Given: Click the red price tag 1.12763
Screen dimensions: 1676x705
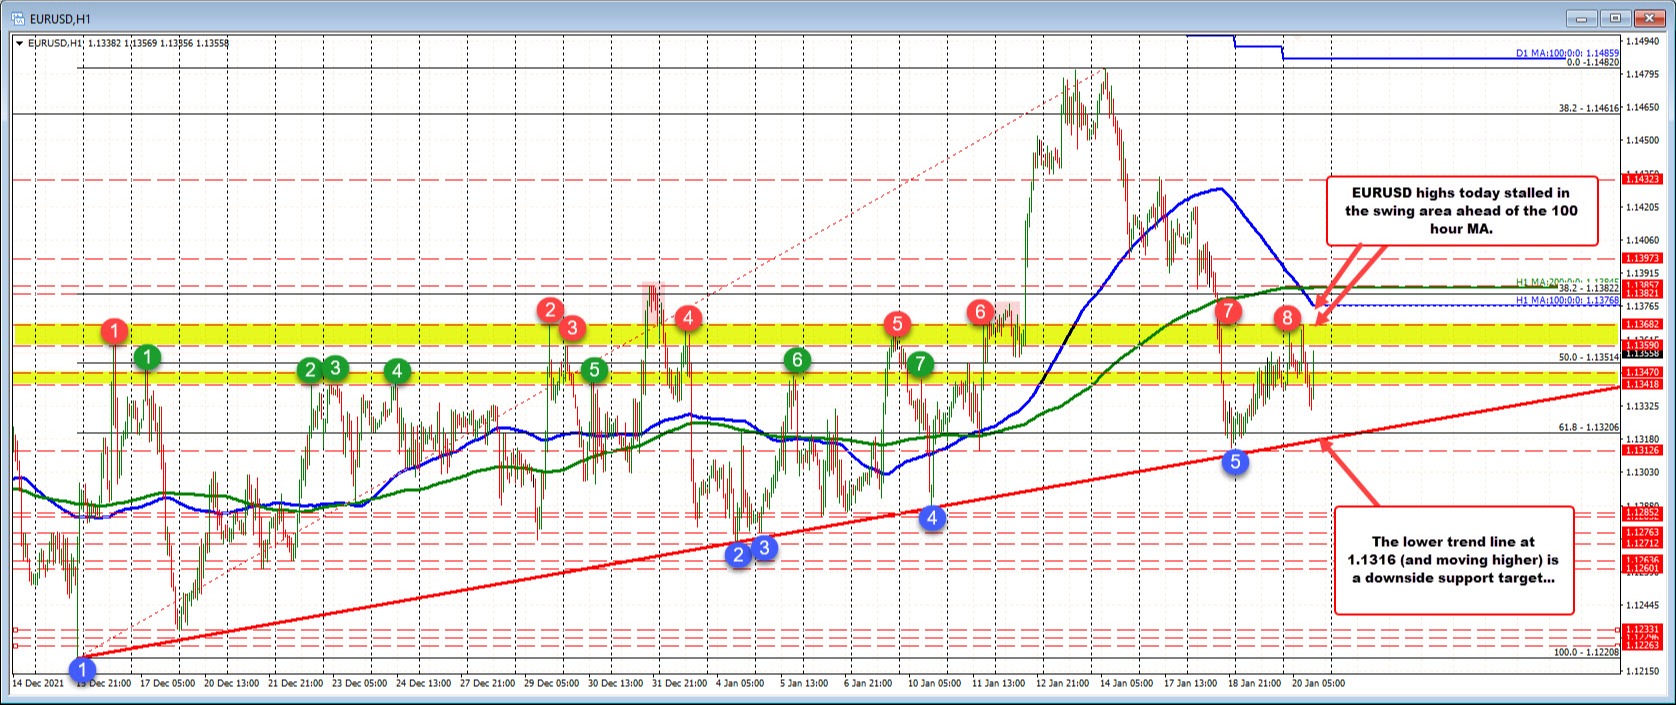Looking at the screenshot, I should tap(1644, 533).
